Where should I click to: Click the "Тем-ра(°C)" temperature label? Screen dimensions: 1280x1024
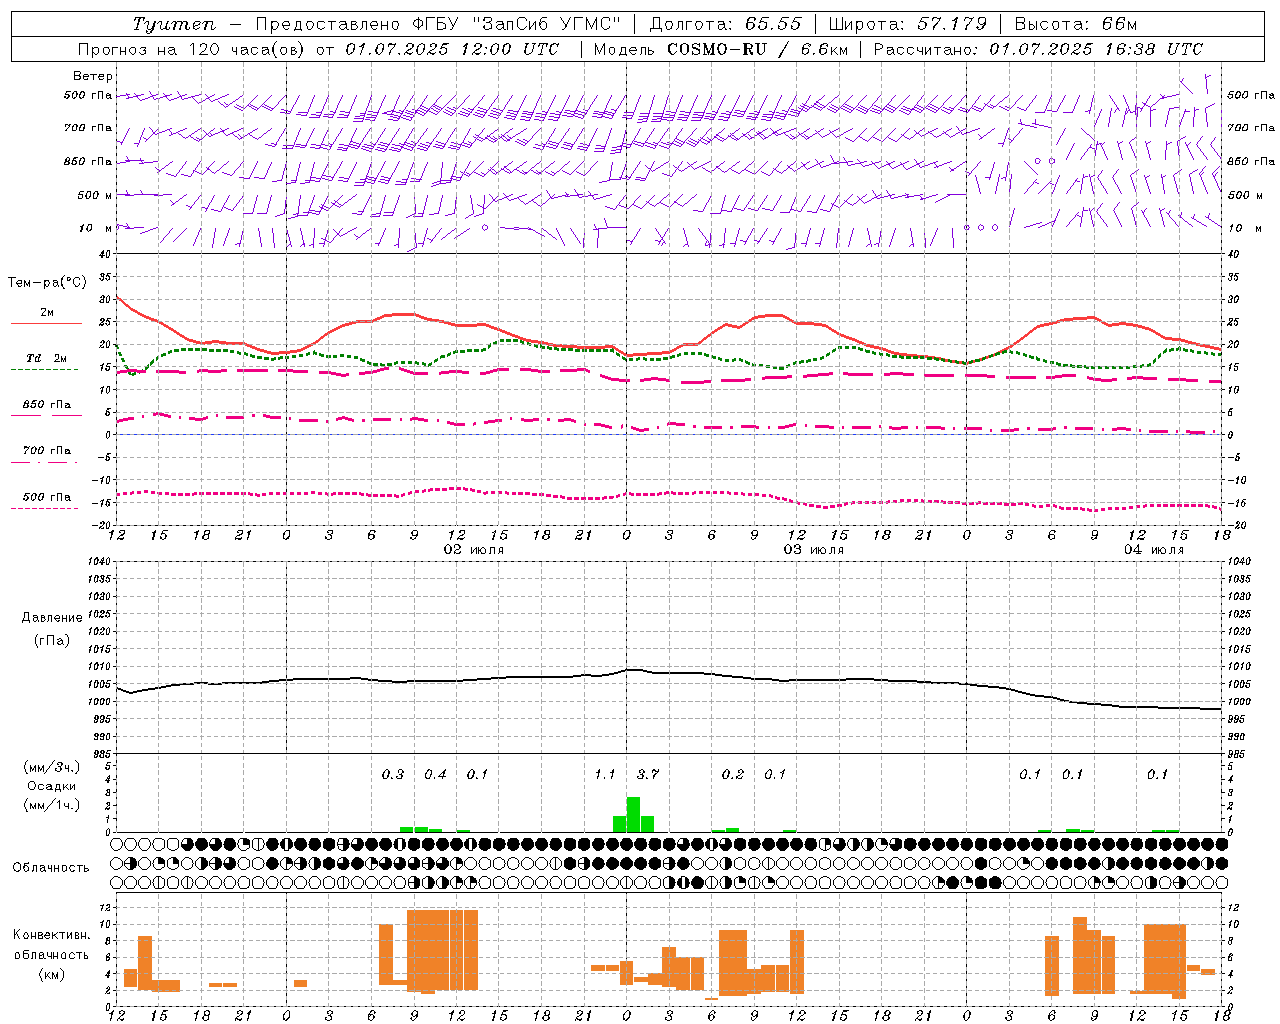pyautogui.click(x=47, y=283)
